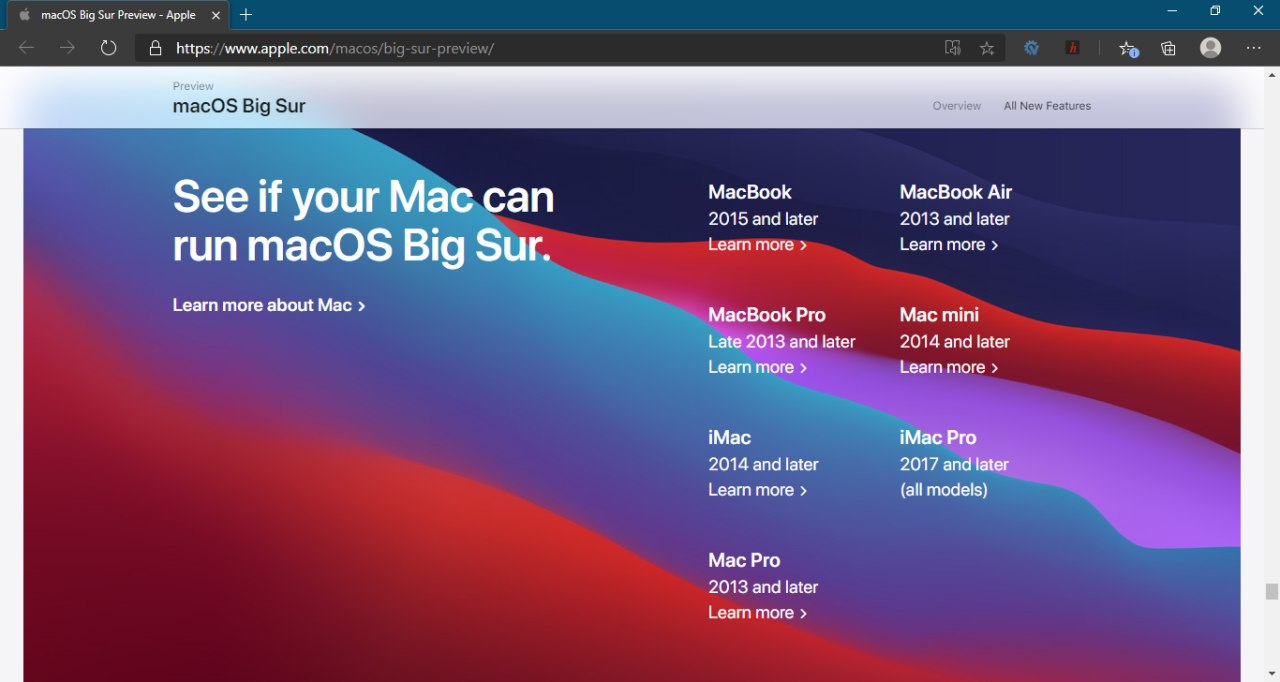Open the user profile avatar
The width and height of the screenshot is (1280, 682).
[x=1211, y=48]
